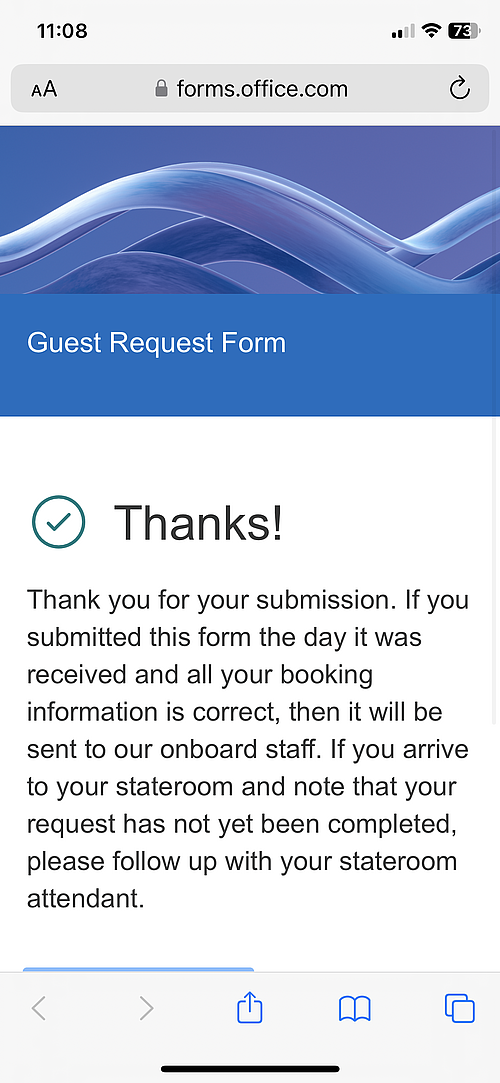Viewport: 500px width, 1083px height.
Task: Tap the 11:08 clock in status bar
Action: point(62,31)
